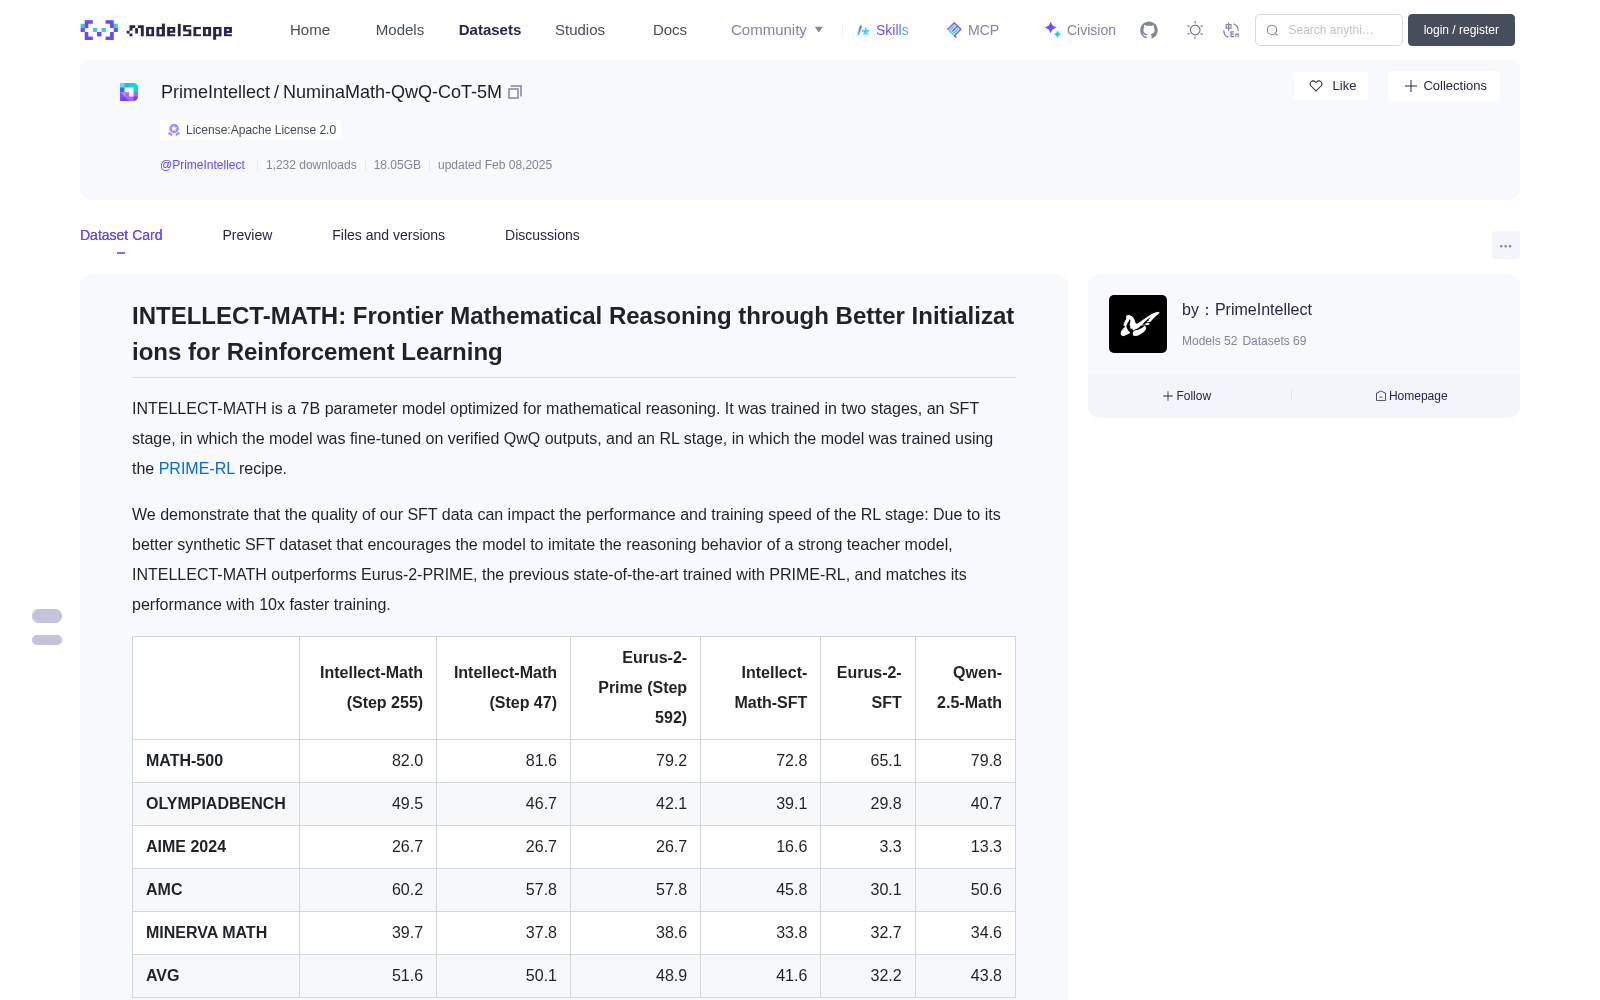Click the 1,232 downloads text

click(x=311, y=165)
